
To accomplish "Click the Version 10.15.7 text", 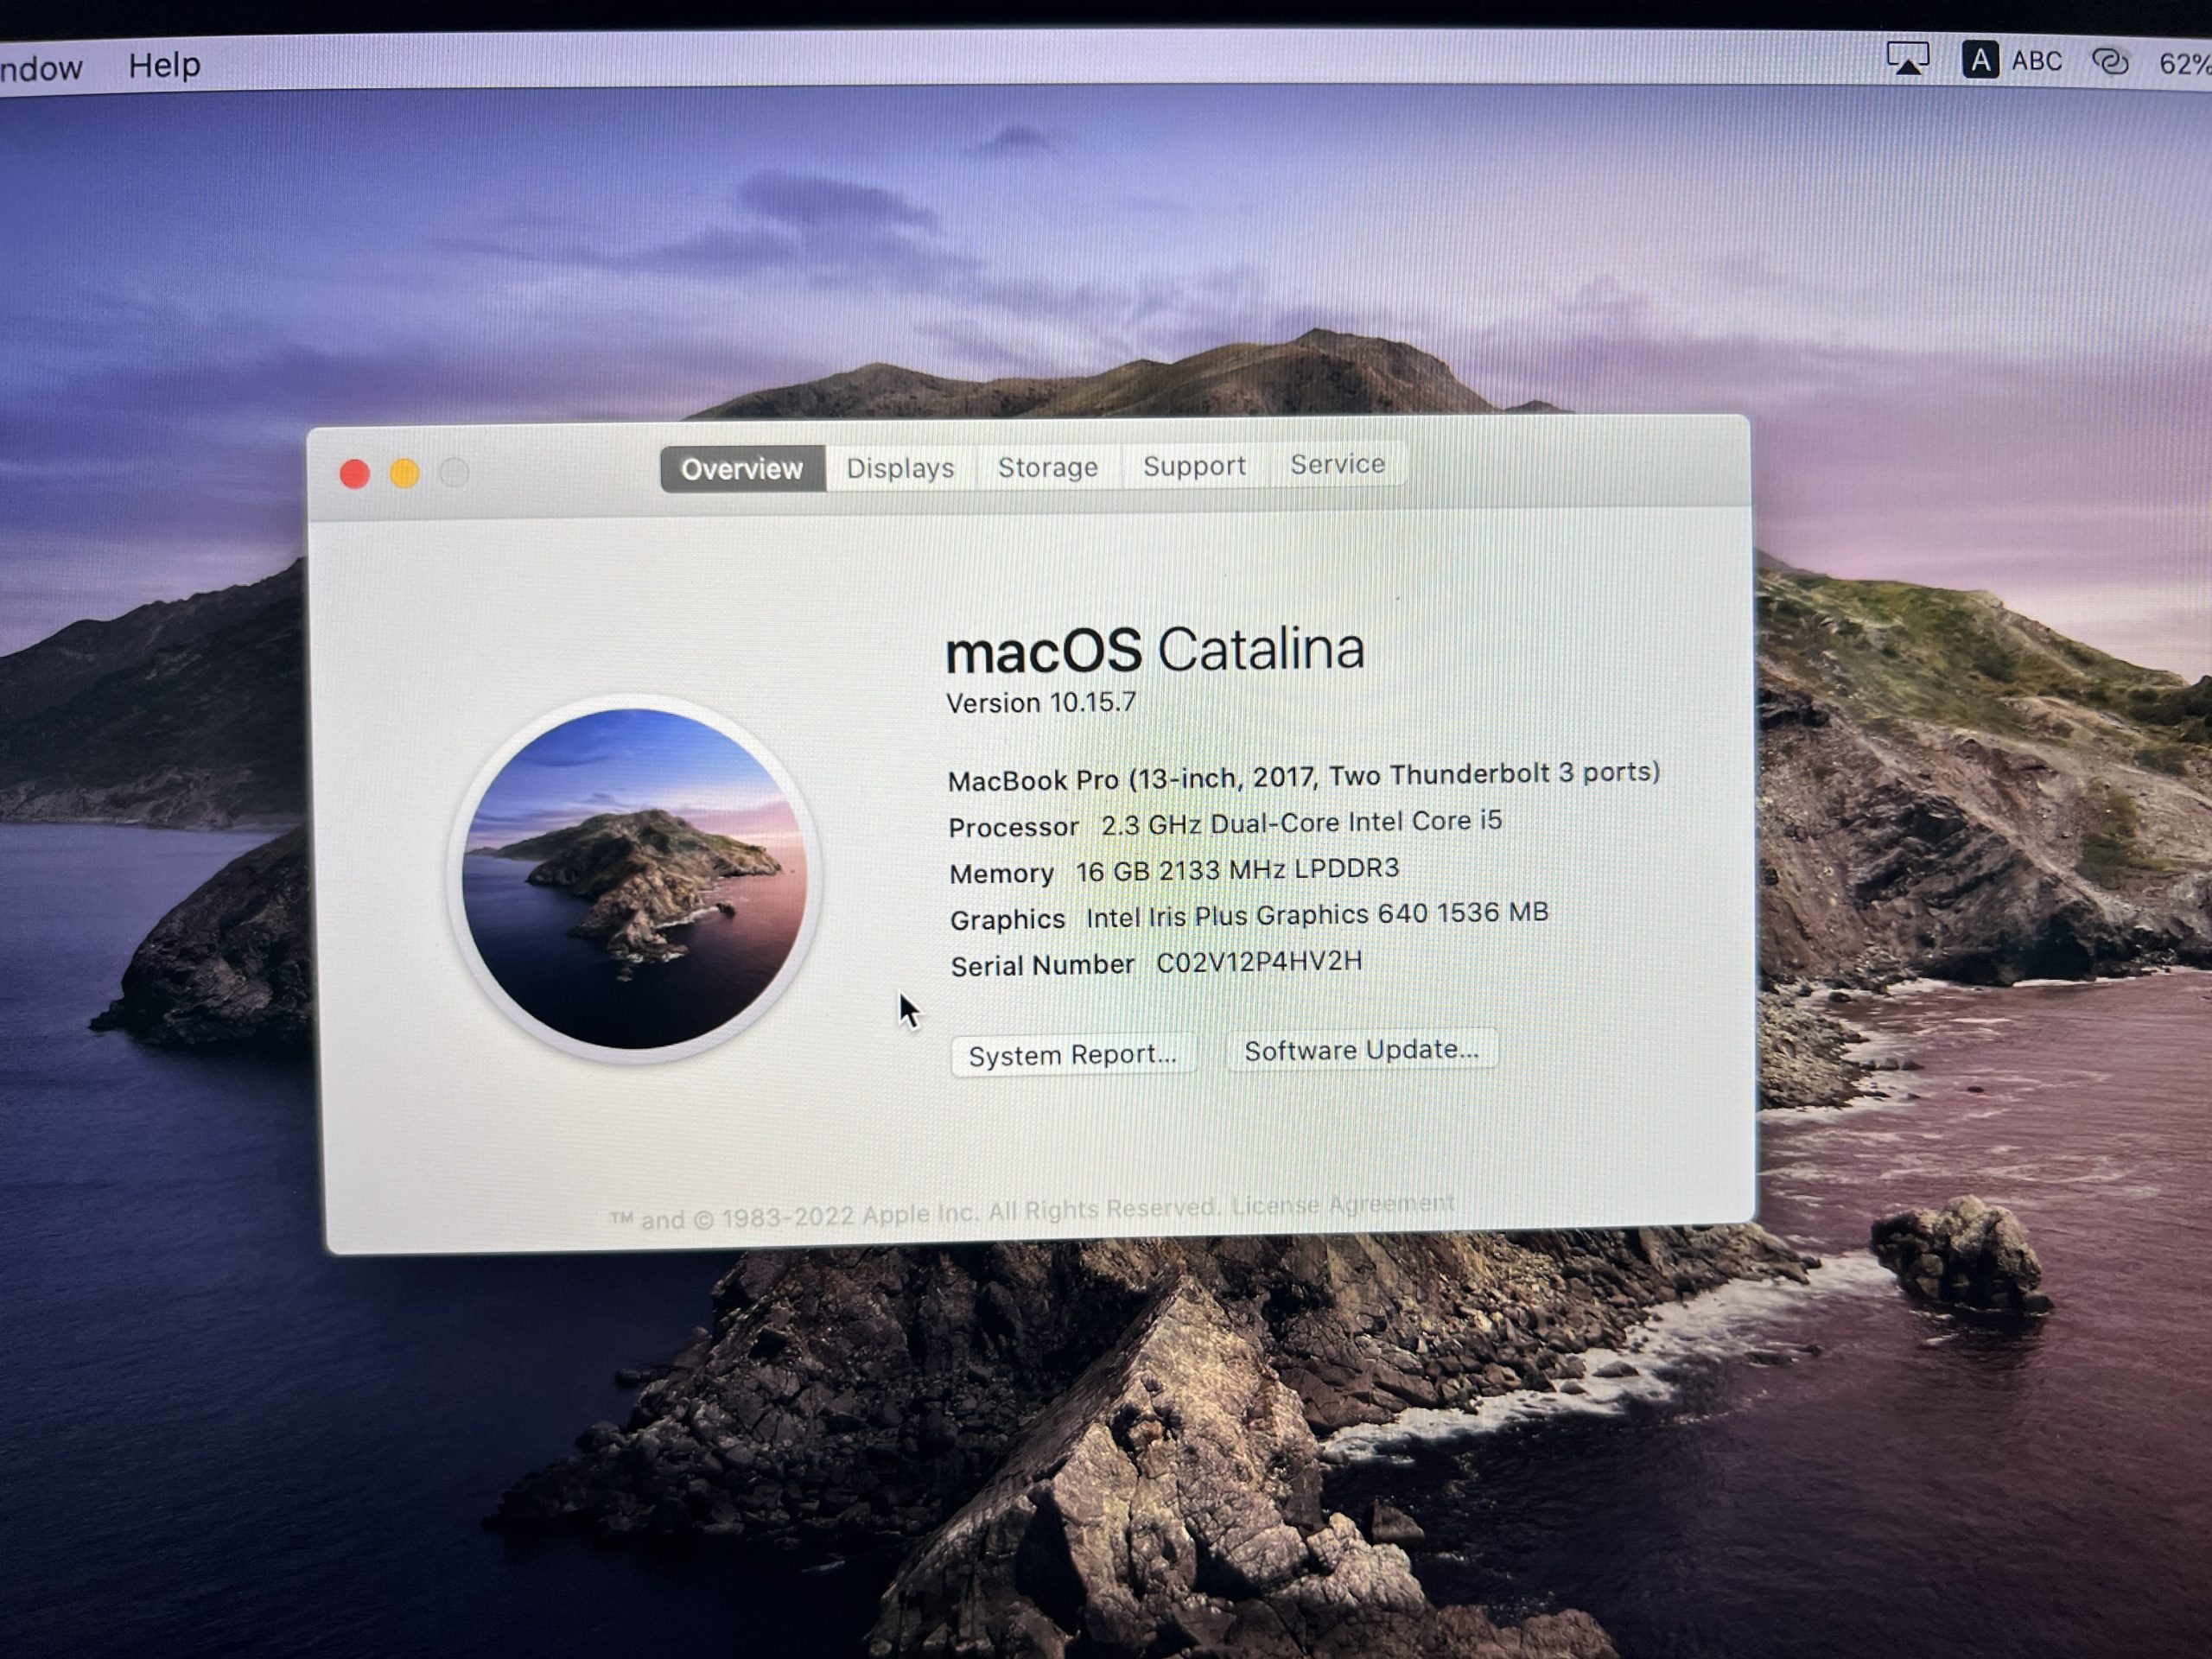I will [x=1041, y=703].
